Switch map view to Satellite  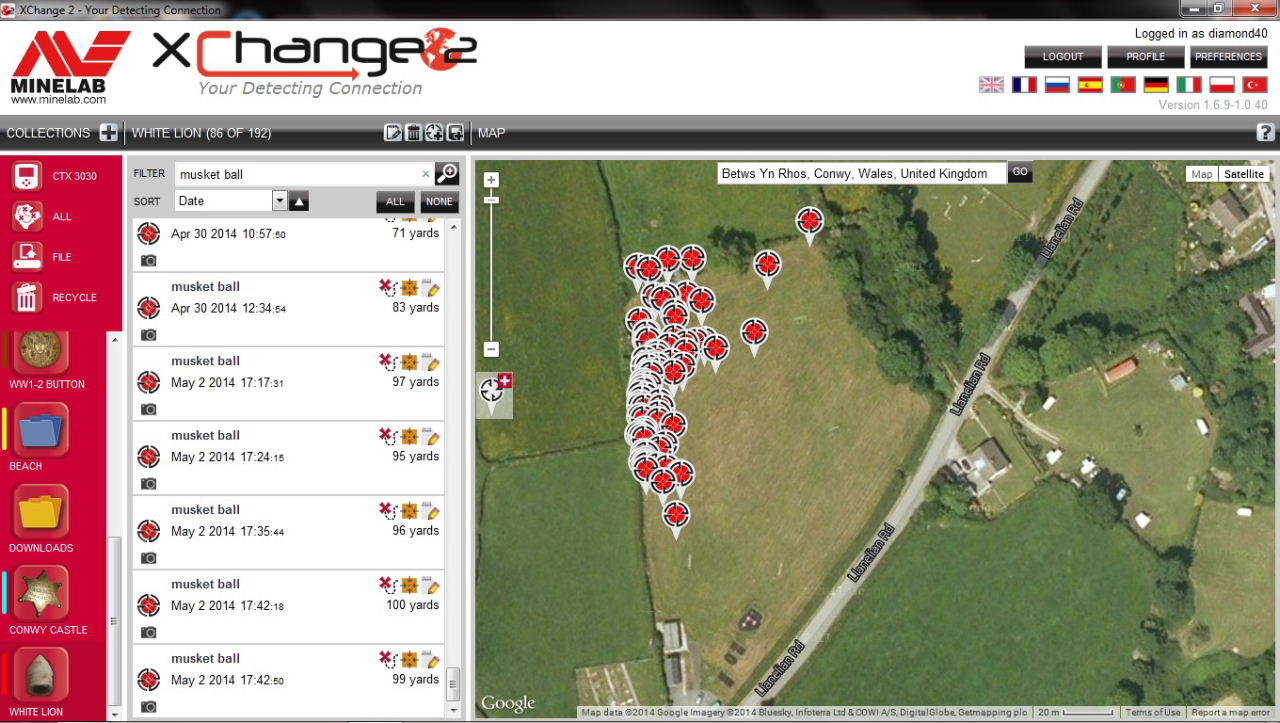(x=1244, y=174)
